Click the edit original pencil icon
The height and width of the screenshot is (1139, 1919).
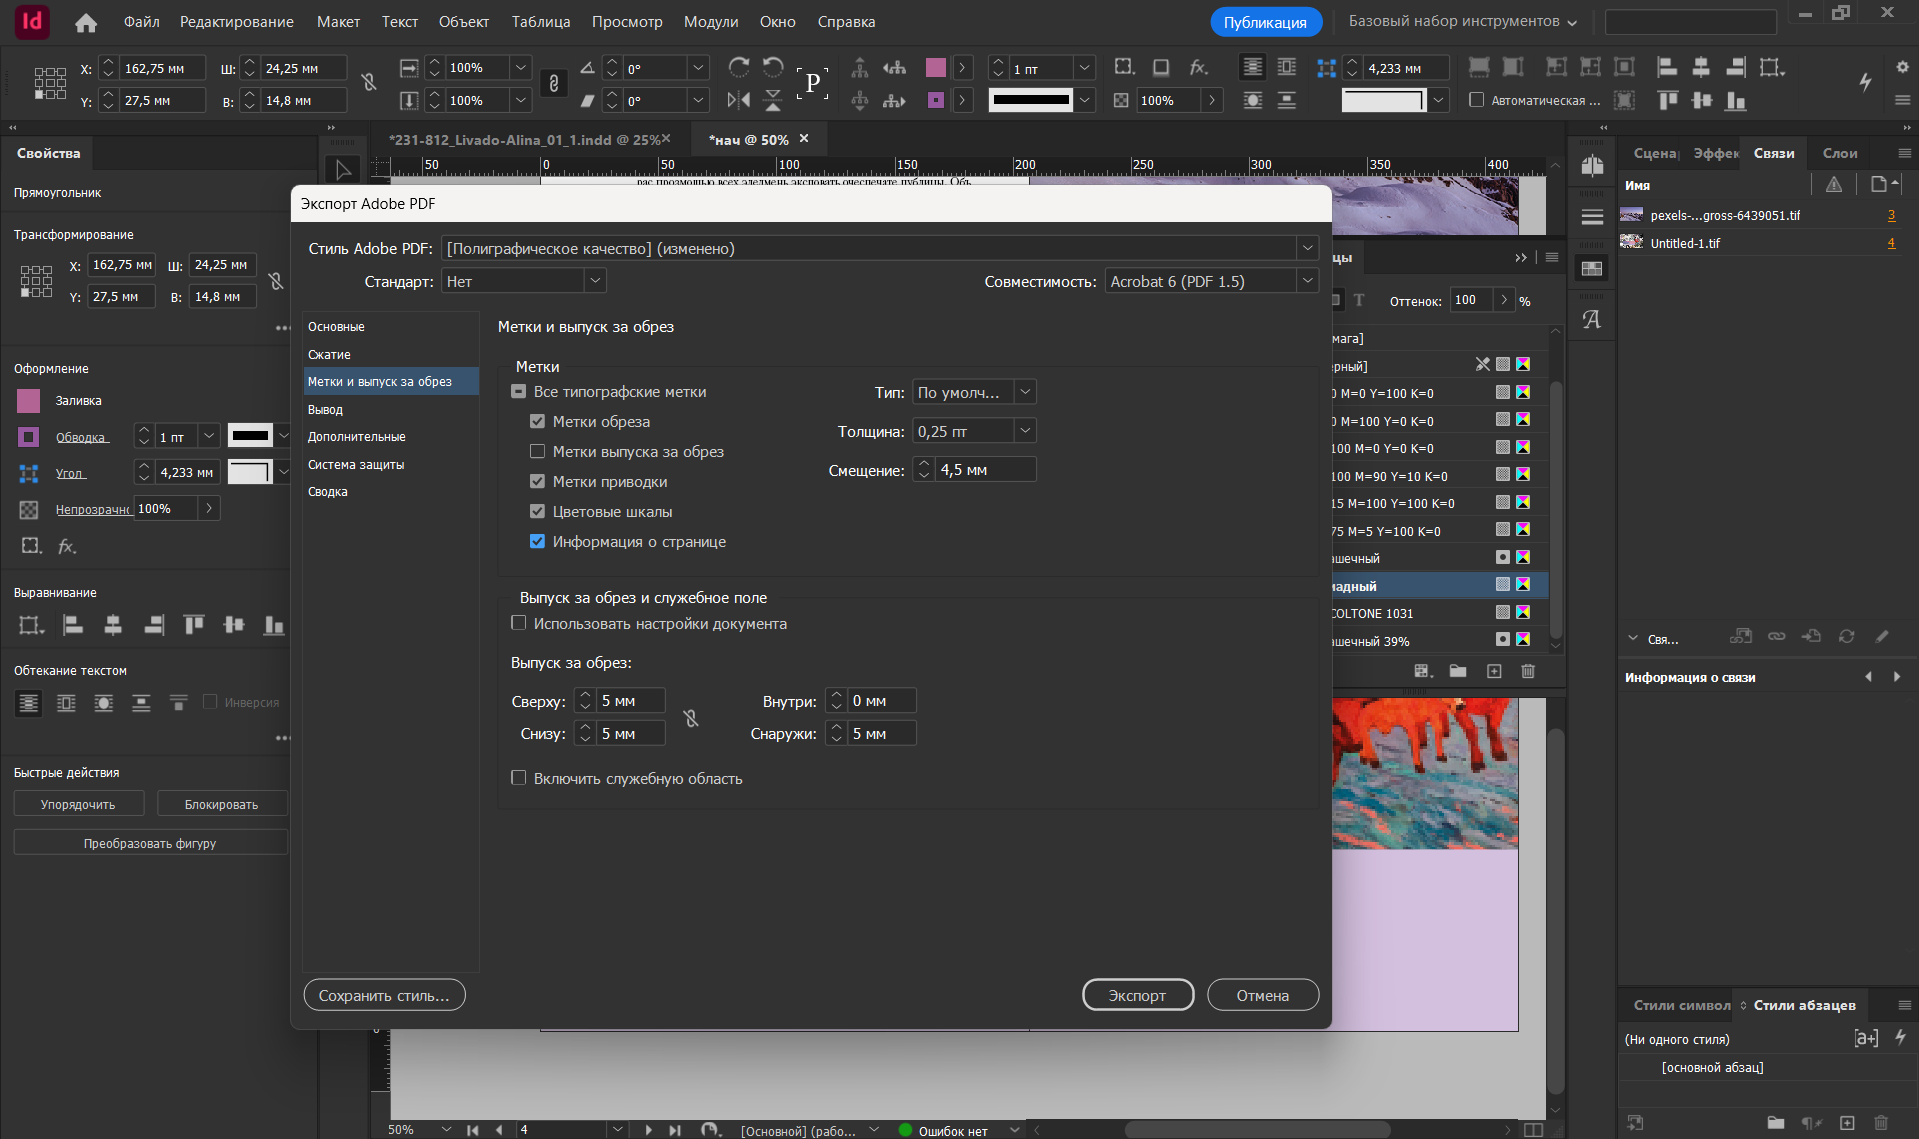tap(1882, 636)
